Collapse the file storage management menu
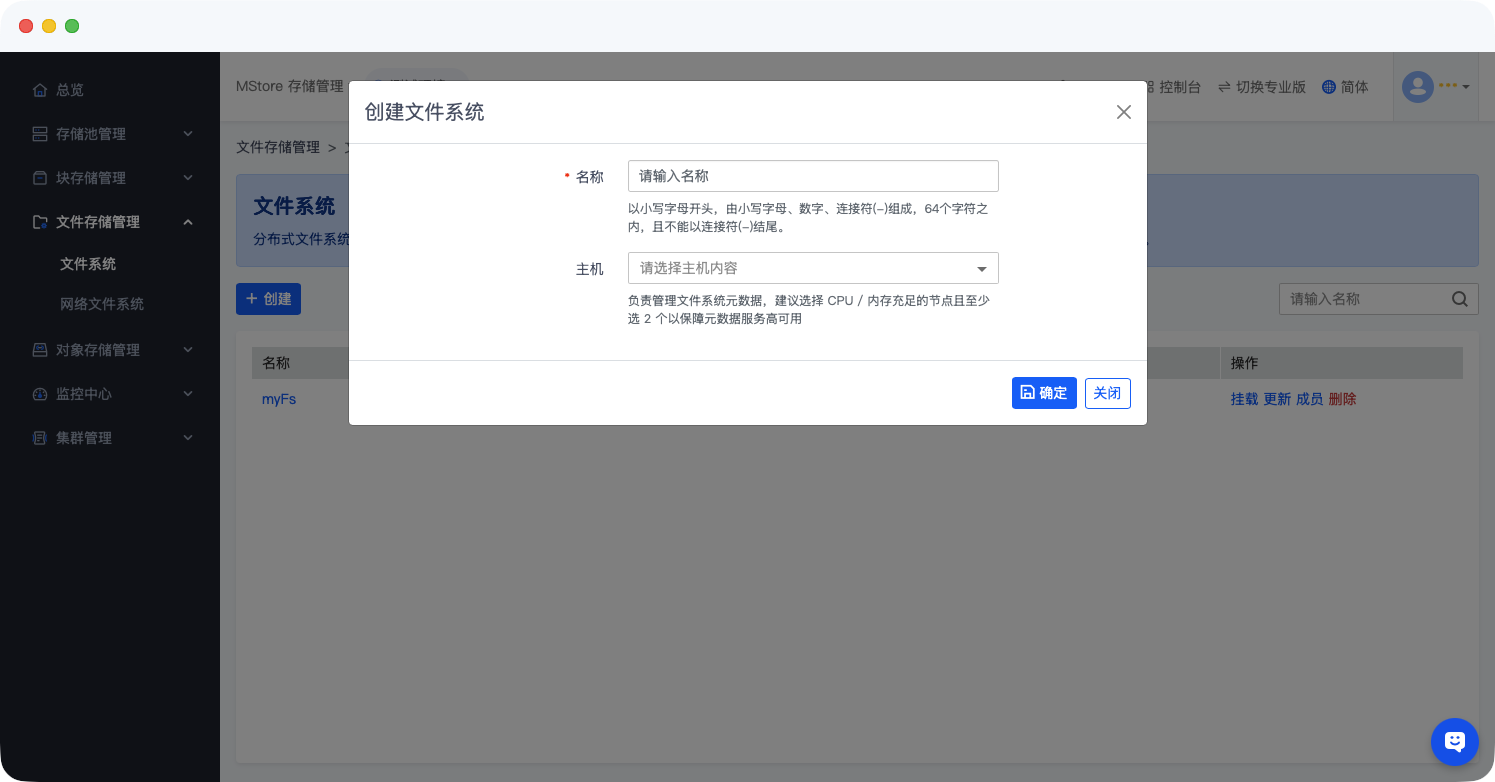Screen dimensions: 1495x782 click(x=188, y=222)
